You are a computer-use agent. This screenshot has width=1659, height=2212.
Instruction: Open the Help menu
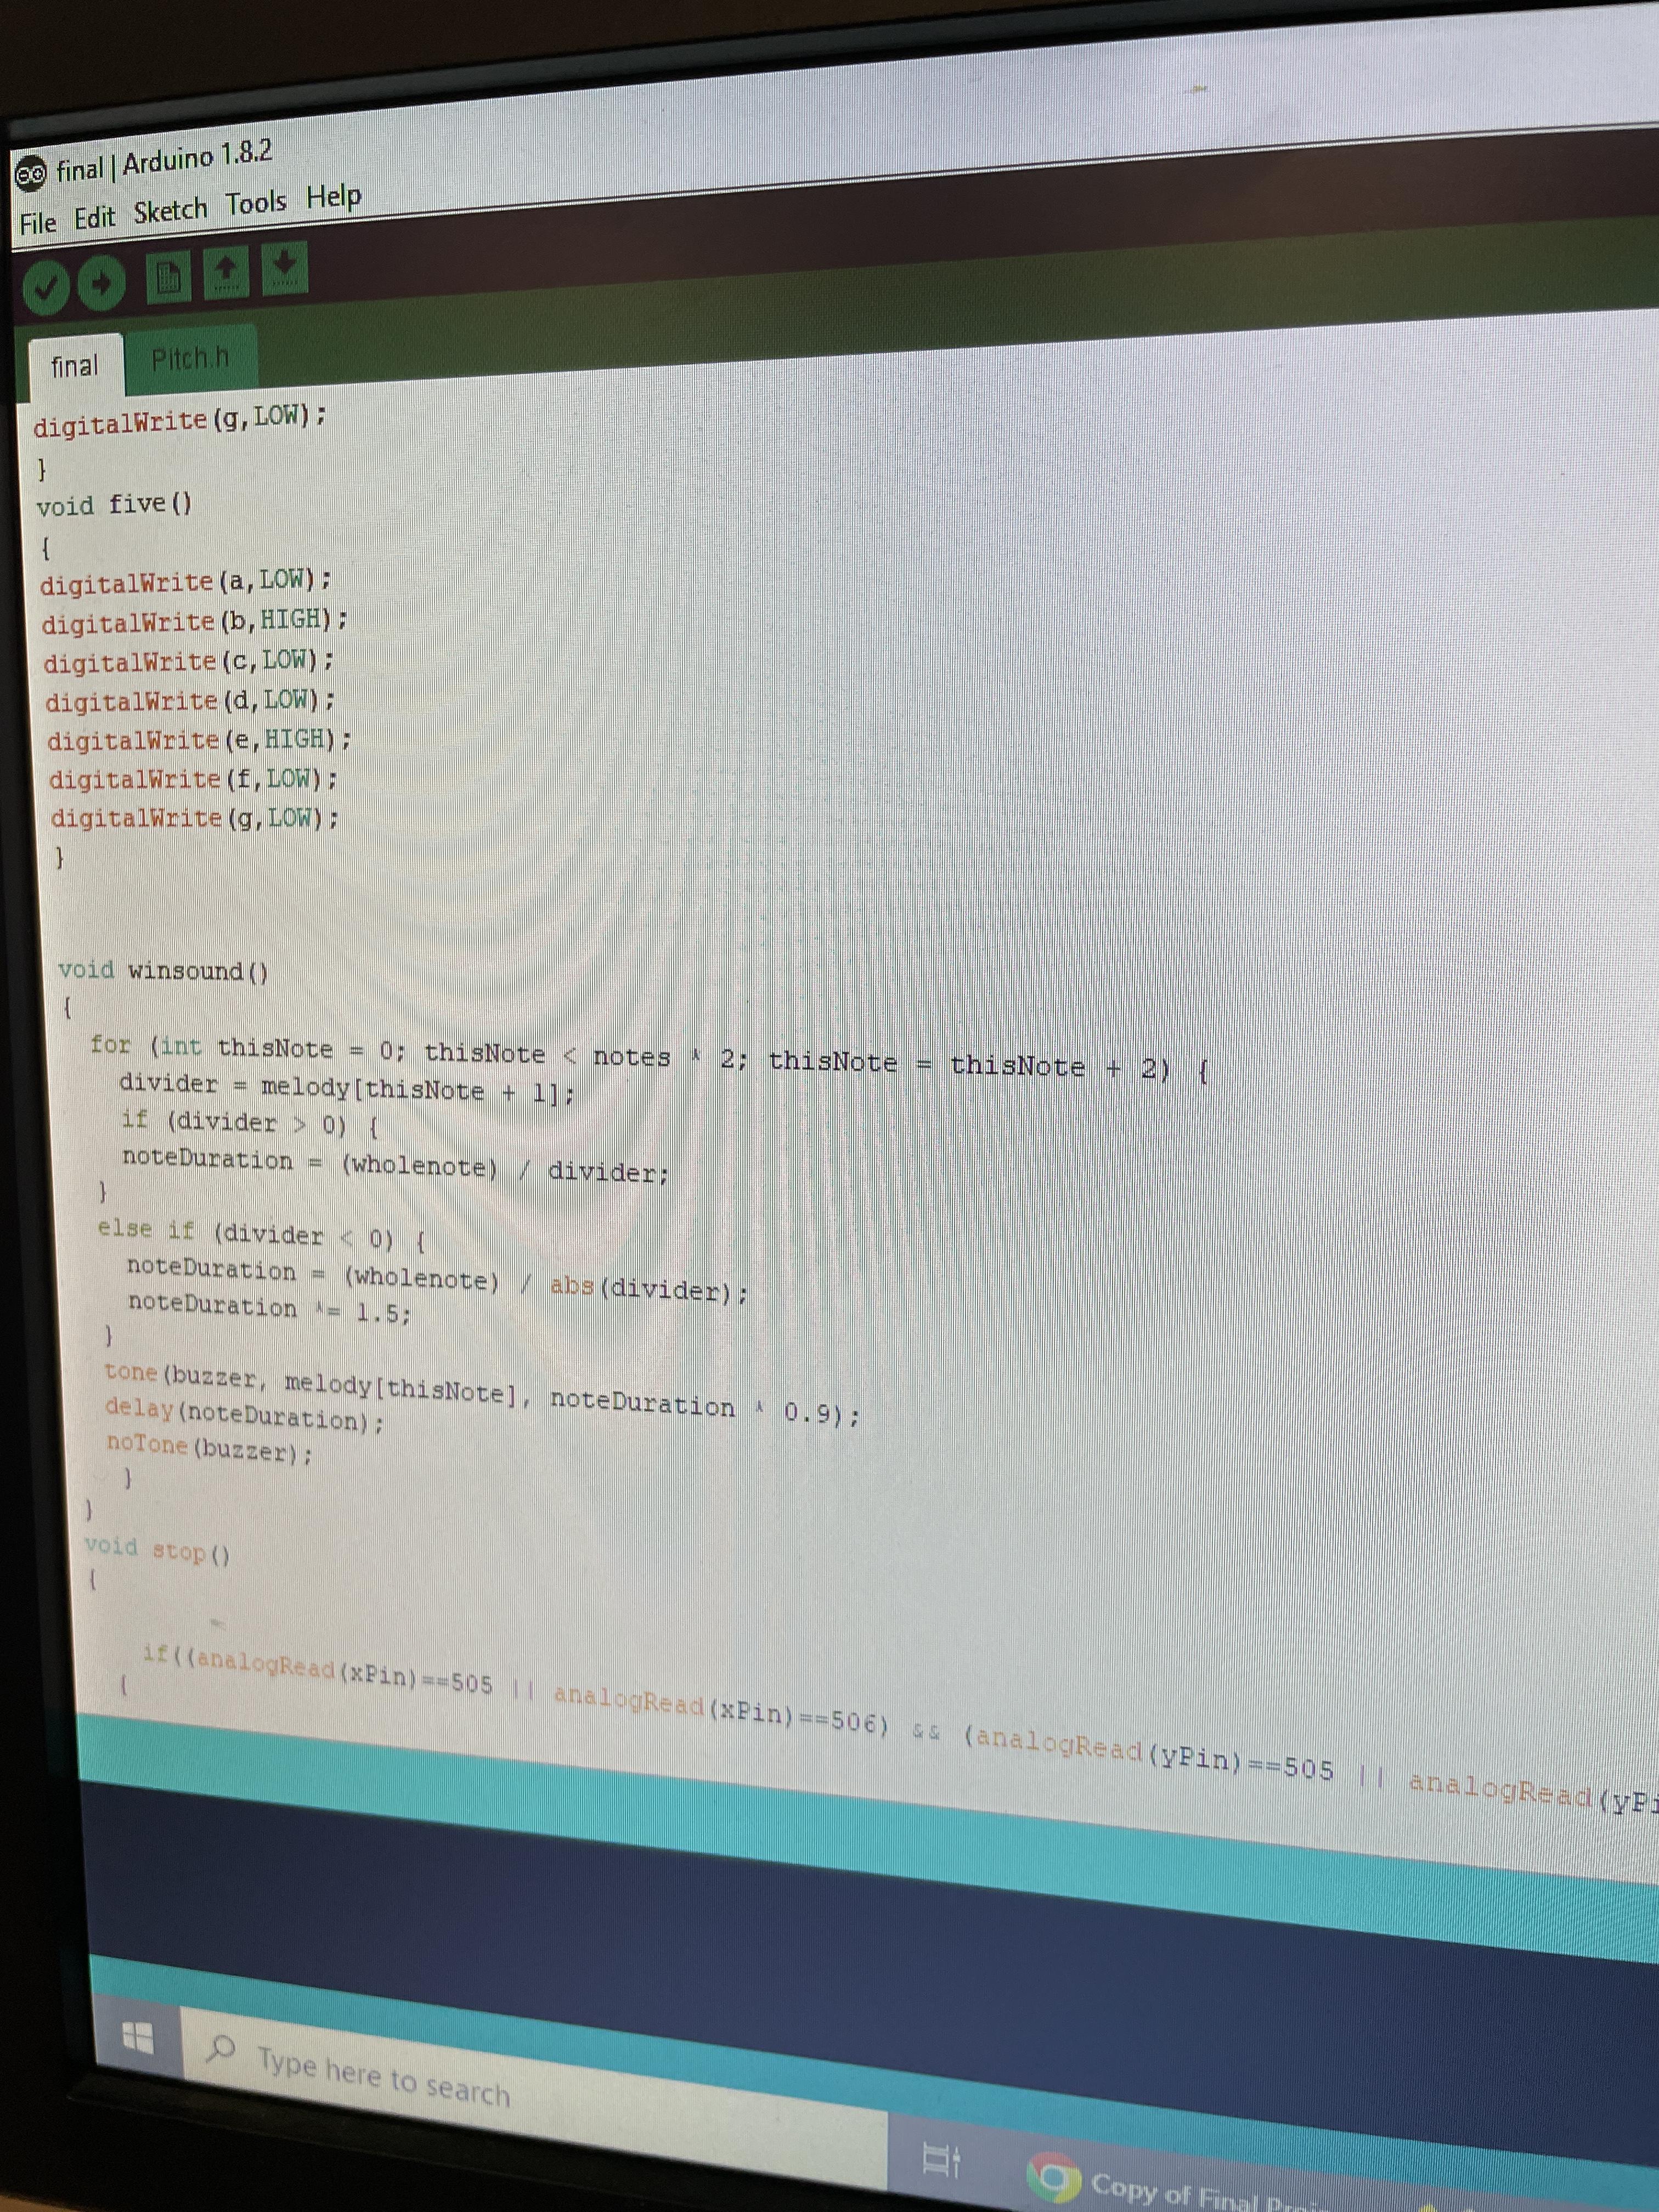333,196
